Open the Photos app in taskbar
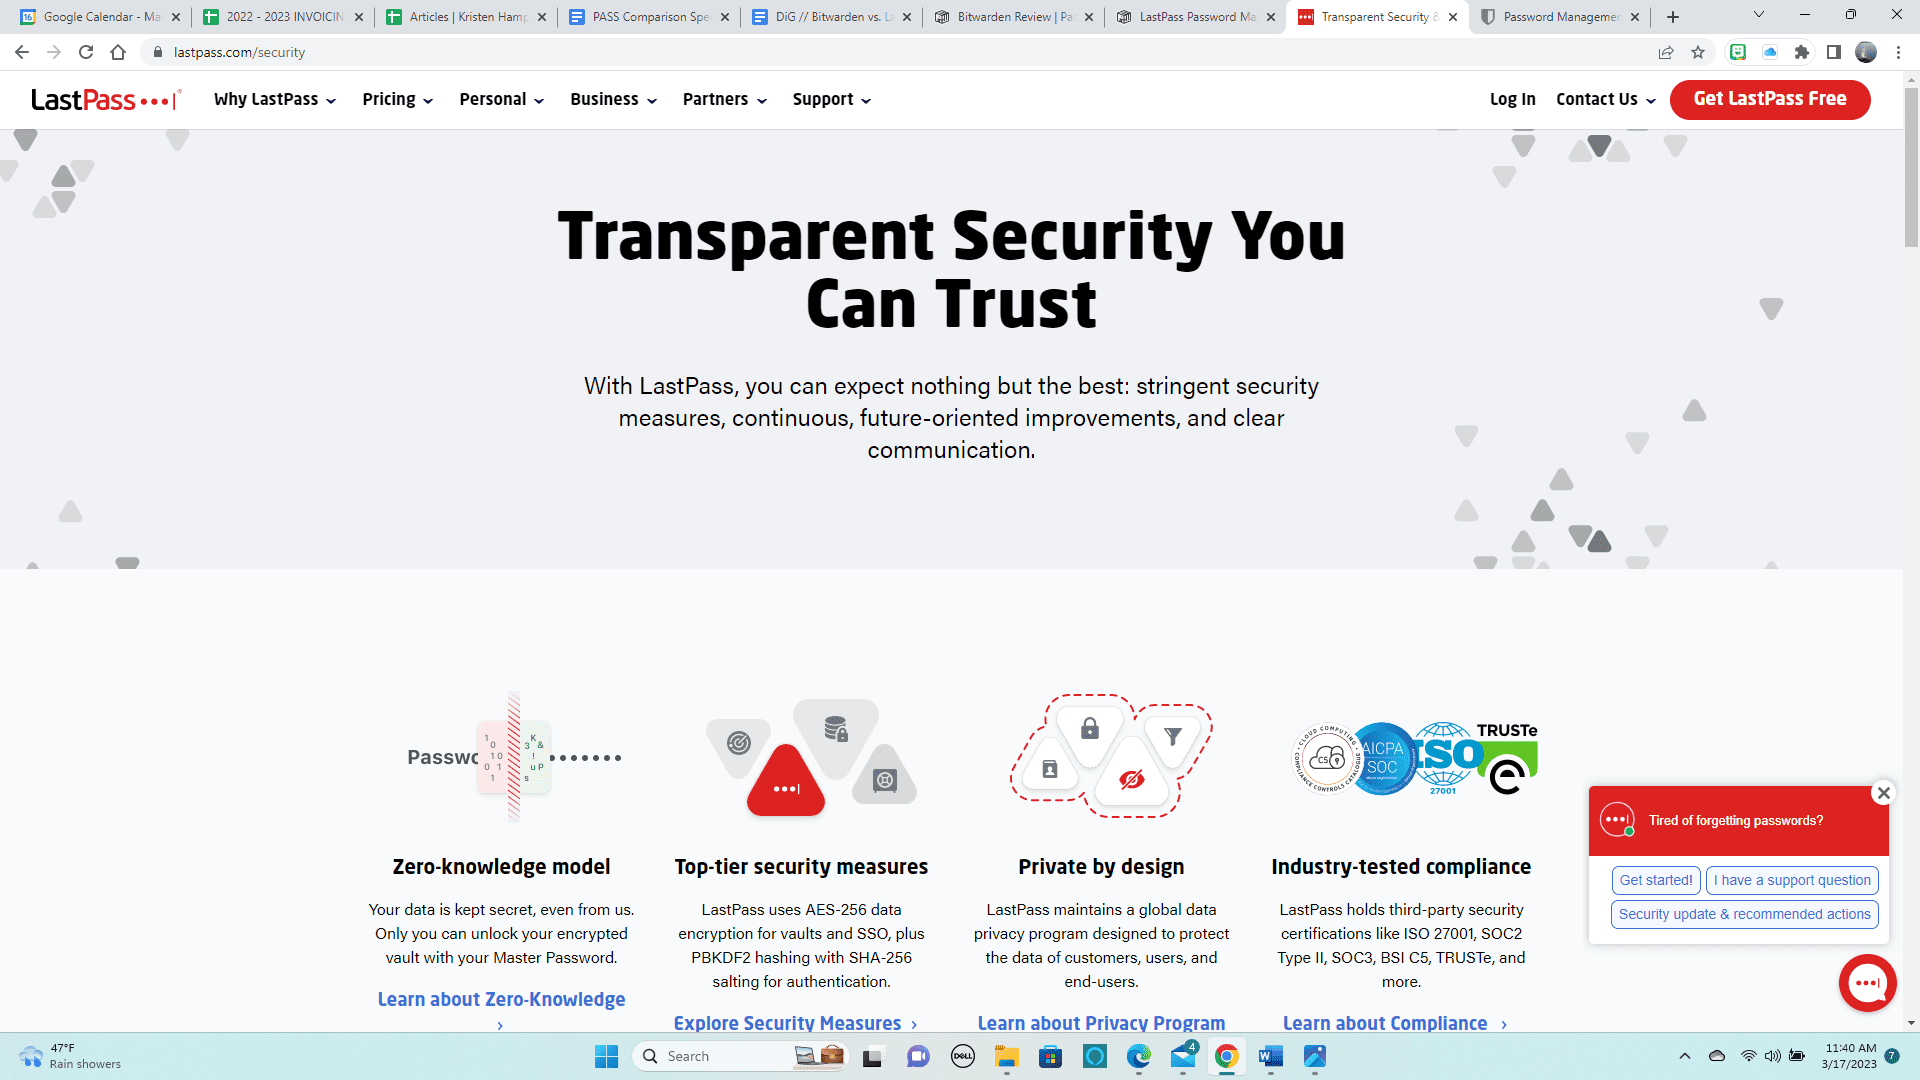1920x1080 pixels. [1315, 1056]
